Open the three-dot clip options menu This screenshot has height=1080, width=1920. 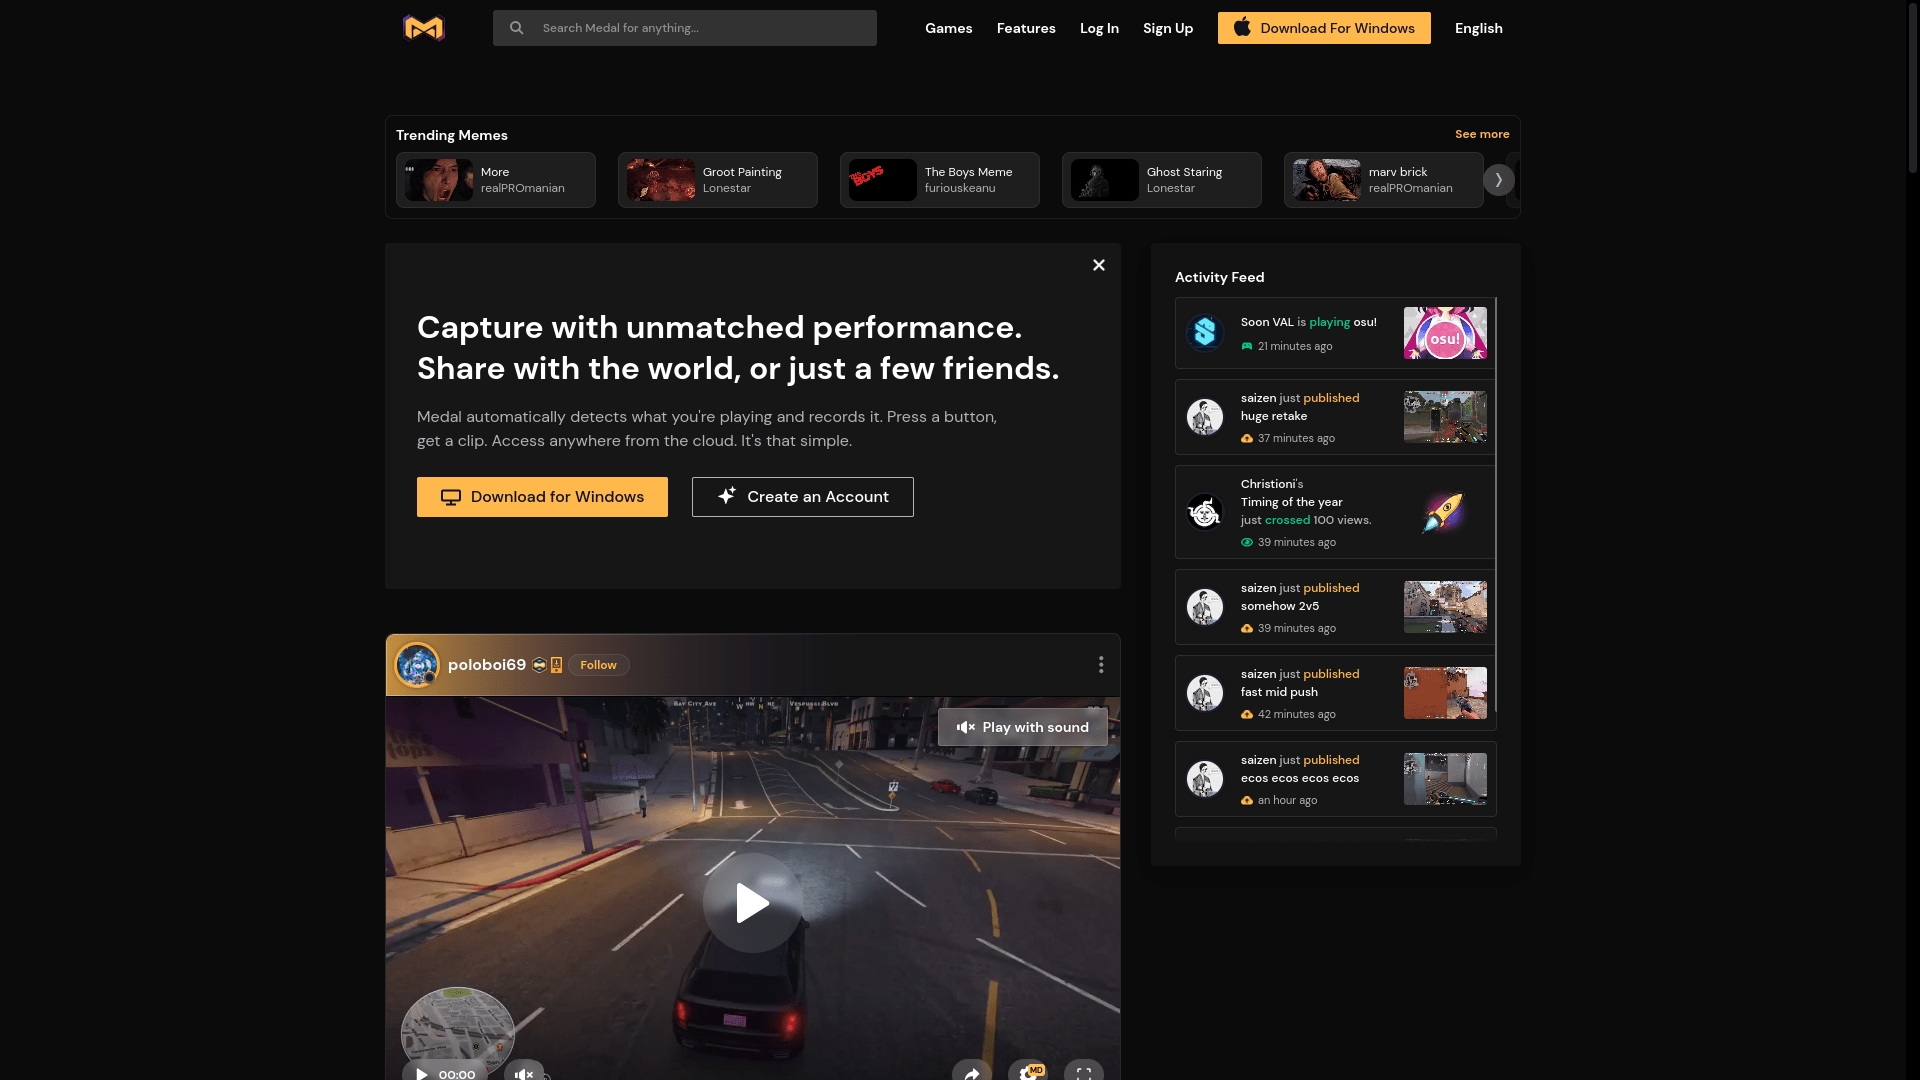pyautogui.click(x=1101, y=665)
